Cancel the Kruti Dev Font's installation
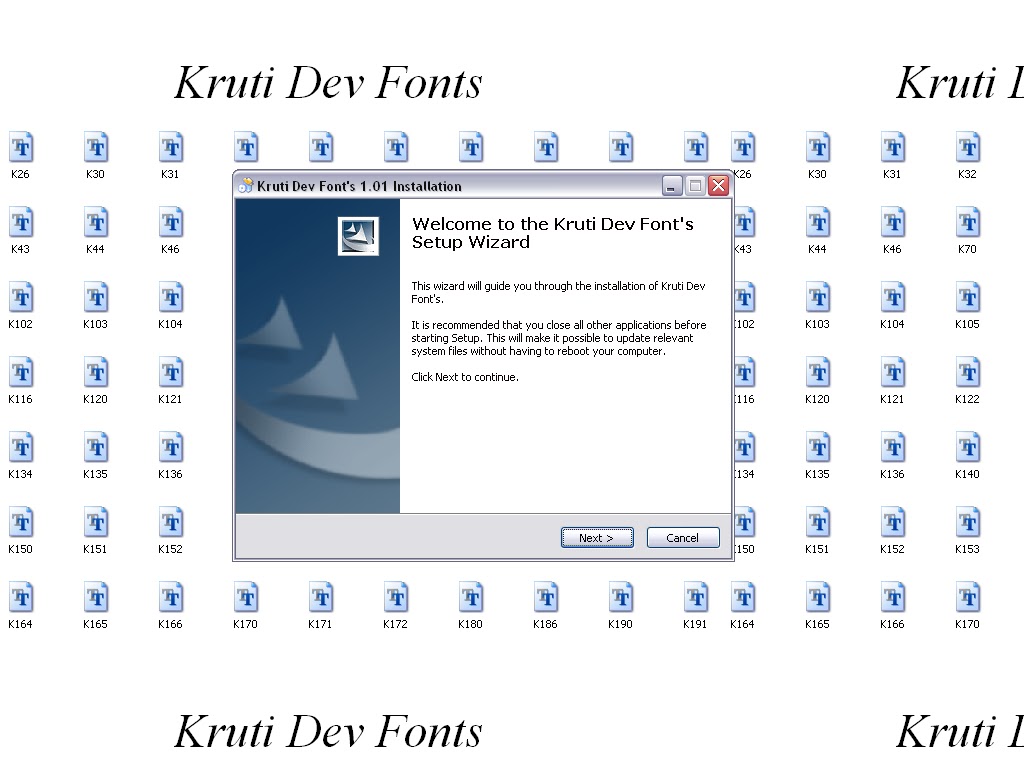 [x=682, y=537]
